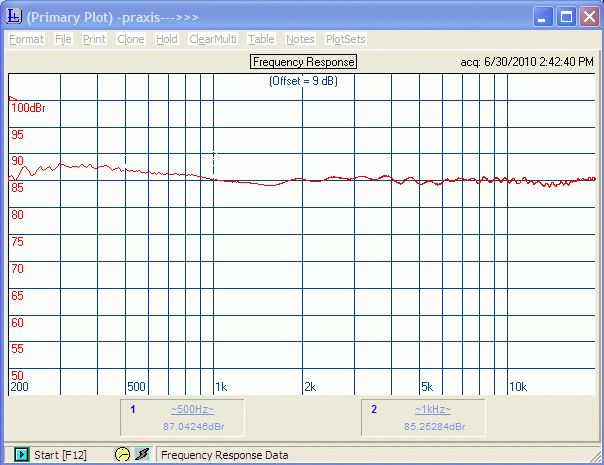Click the cursor number 1 label
The height and width of the screenshot is (465, 604).
pos(133,409)
